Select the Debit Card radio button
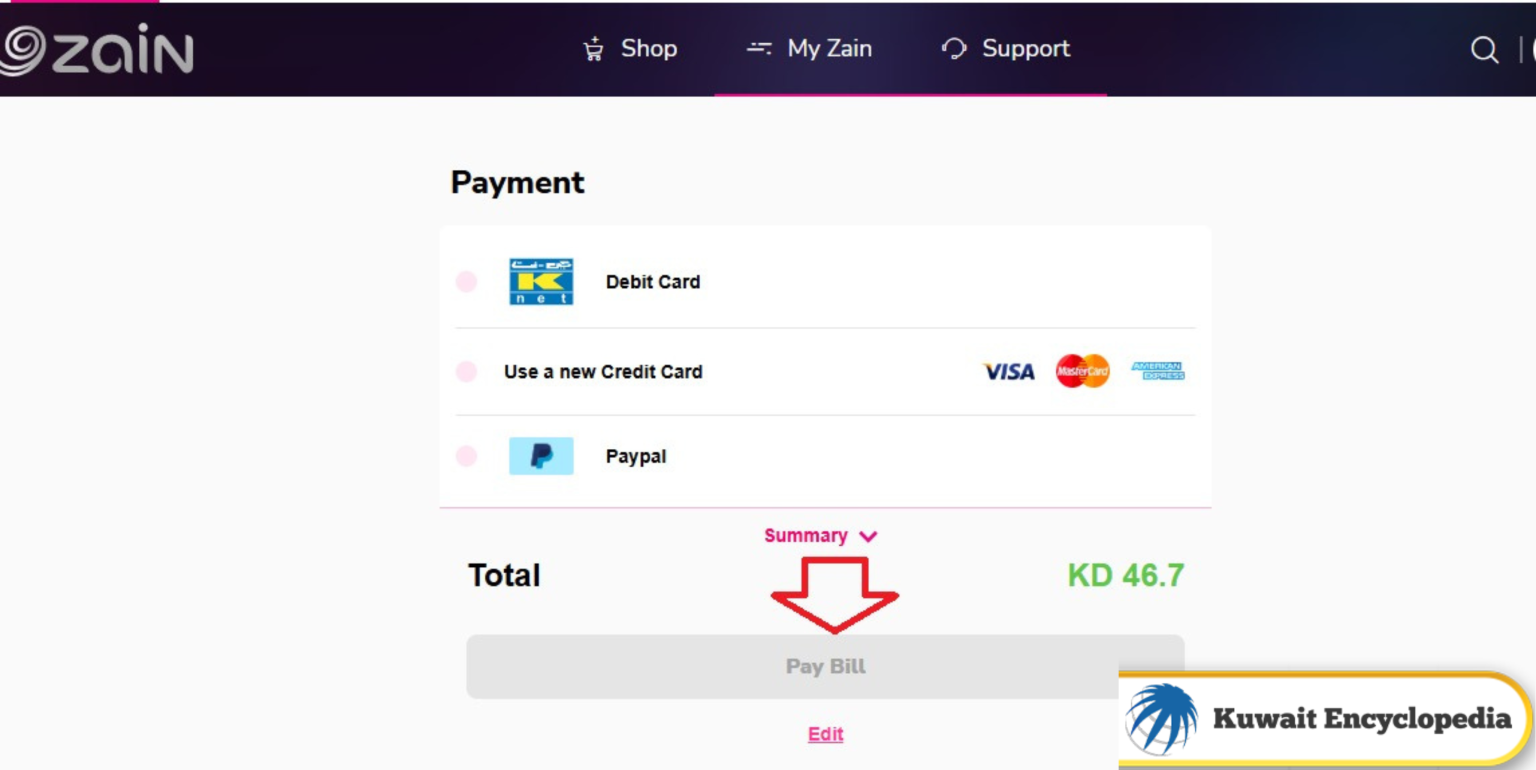Viewport: 1536px width, 770px height. pyautogui.click(x=466, y=281)
